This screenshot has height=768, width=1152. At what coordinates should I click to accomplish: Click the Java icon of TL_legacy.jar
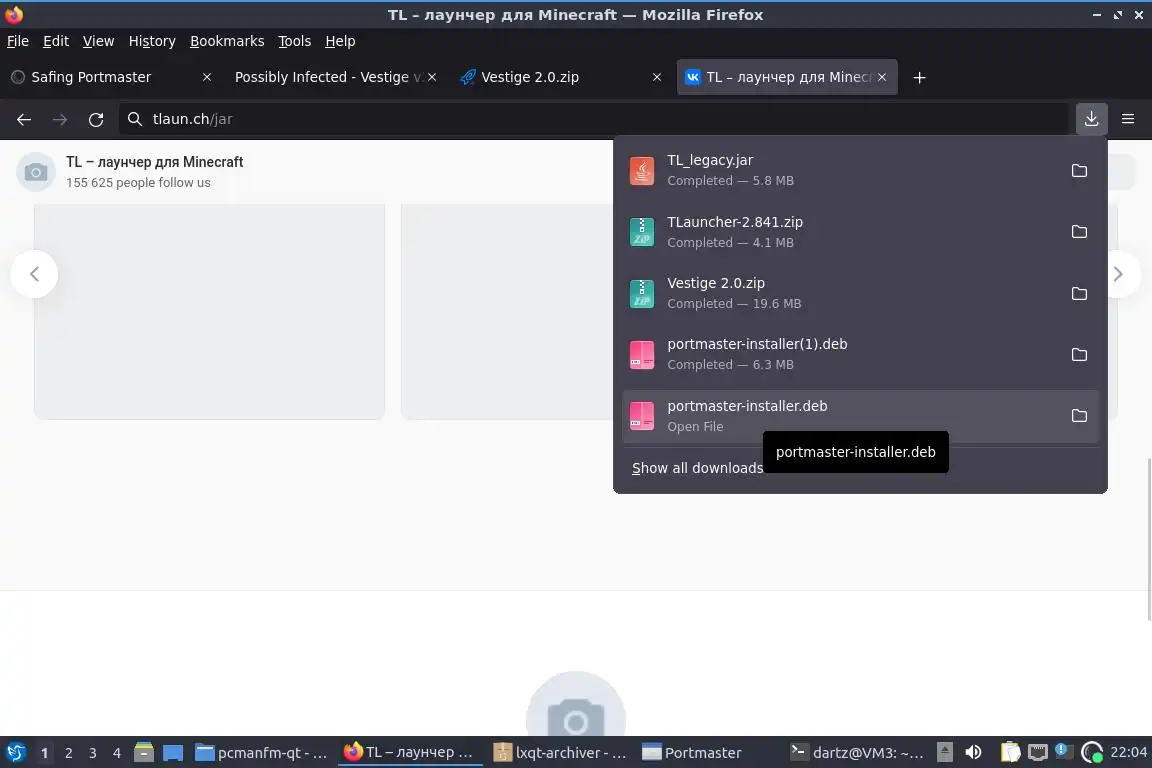click(x=641, y=171)
